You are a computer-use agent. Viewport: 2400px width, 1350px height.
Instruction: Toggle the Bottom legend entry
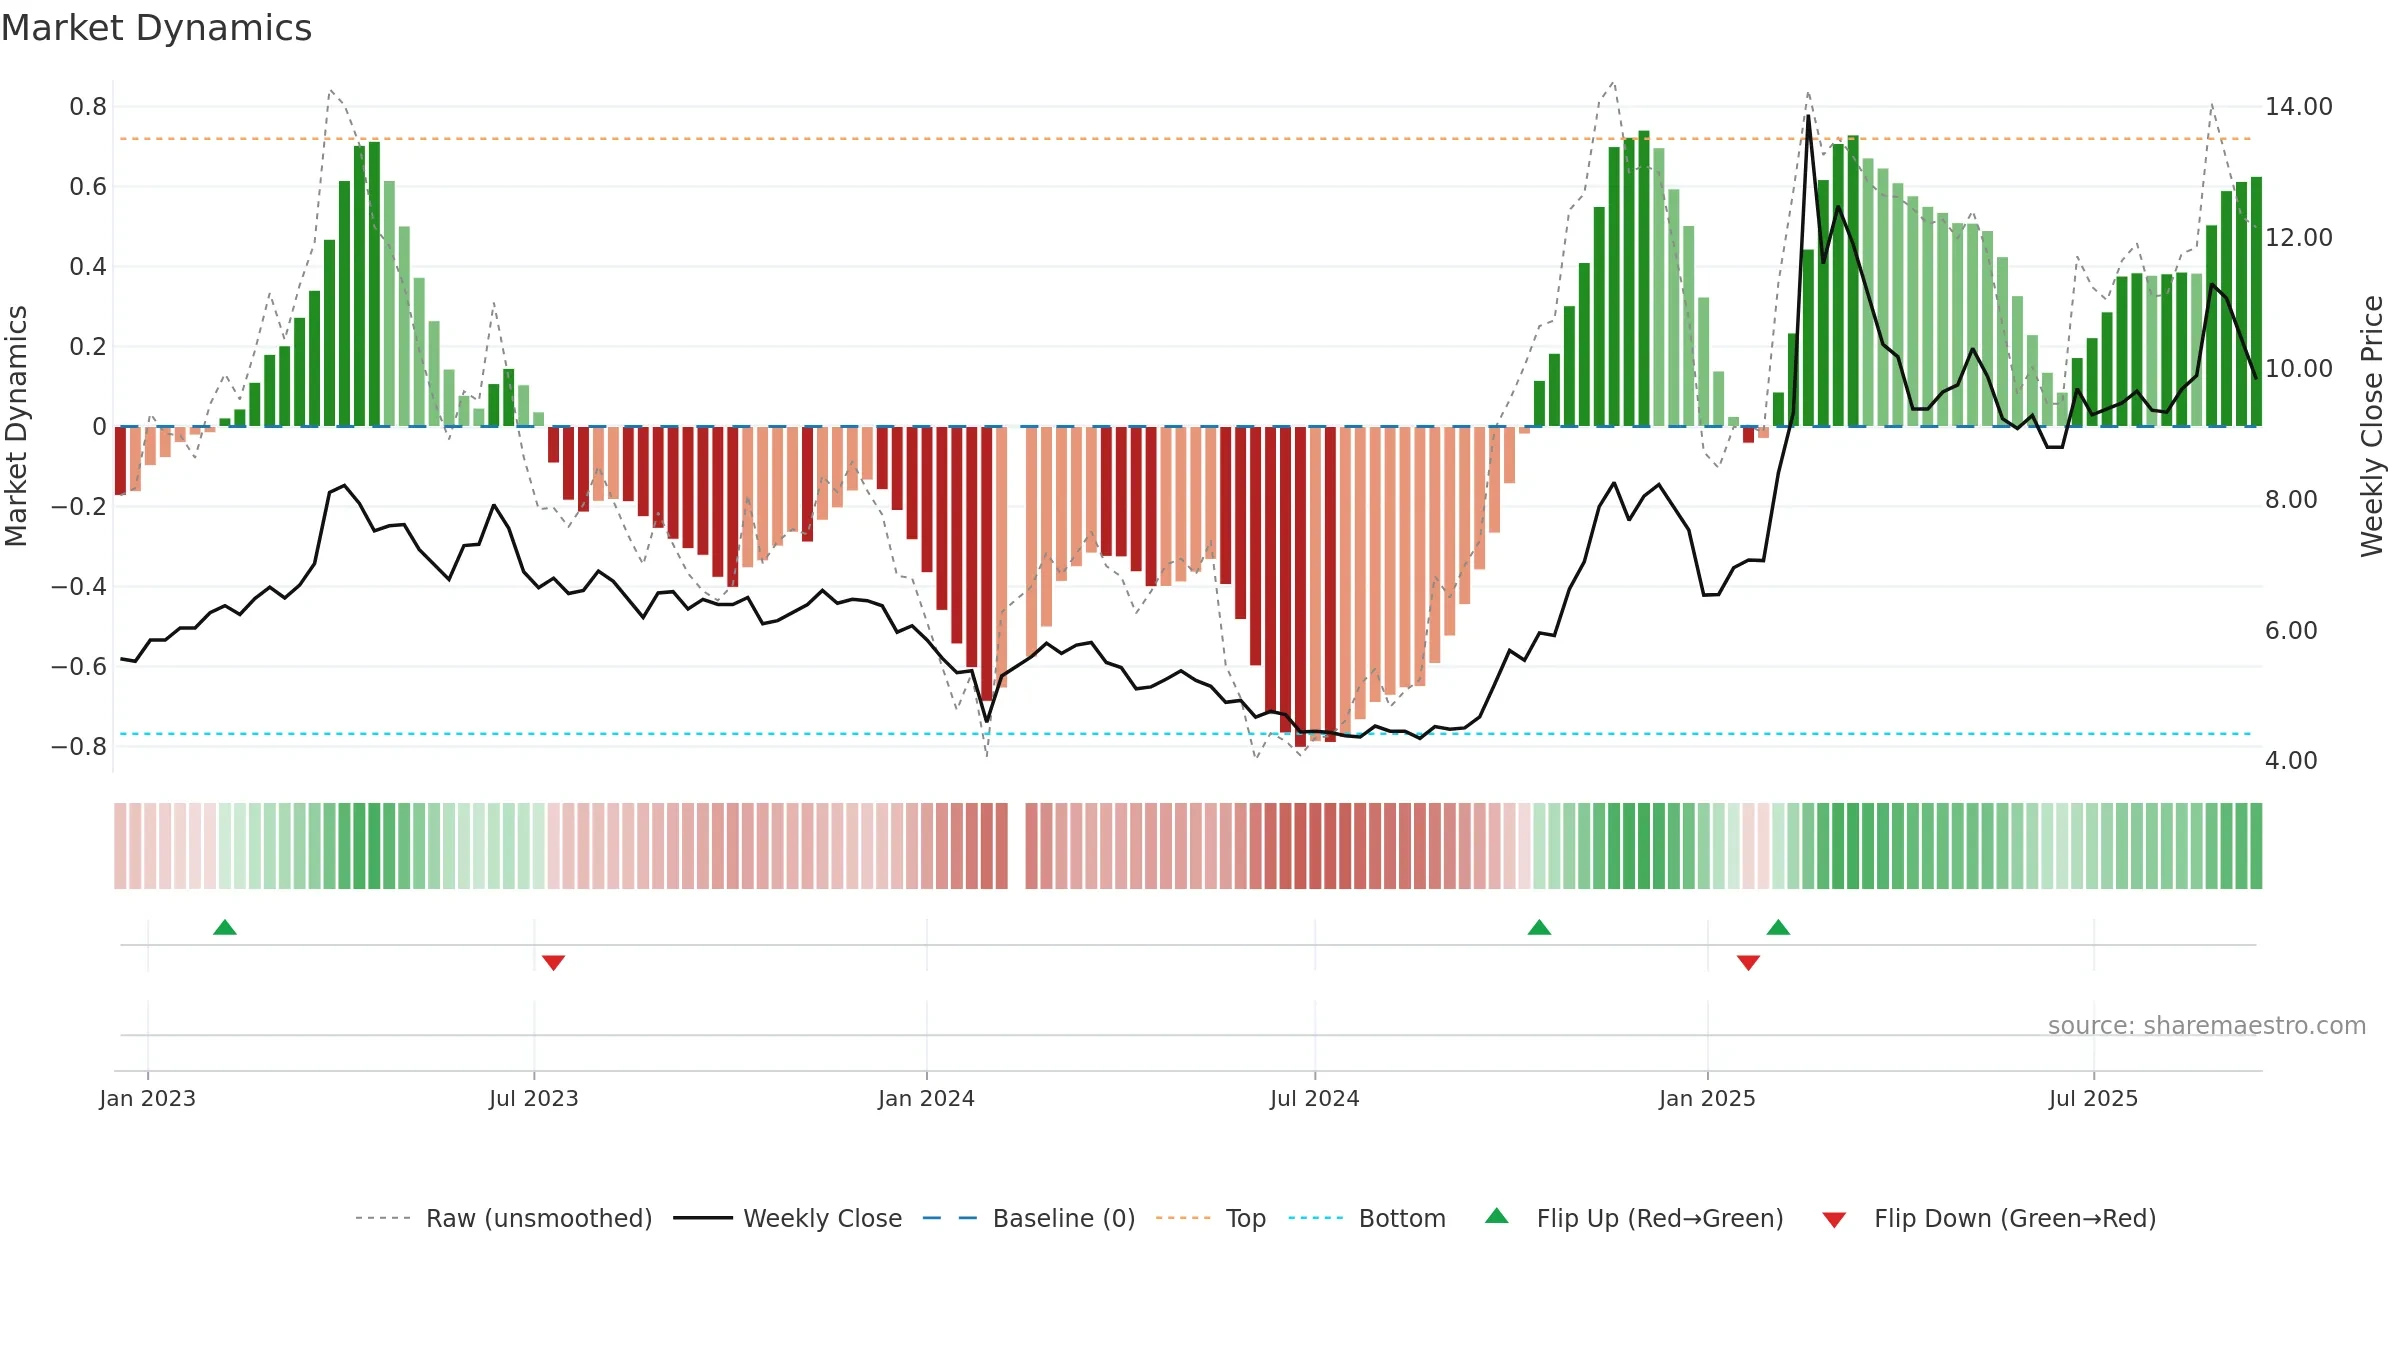[x=1367, y=1218]
